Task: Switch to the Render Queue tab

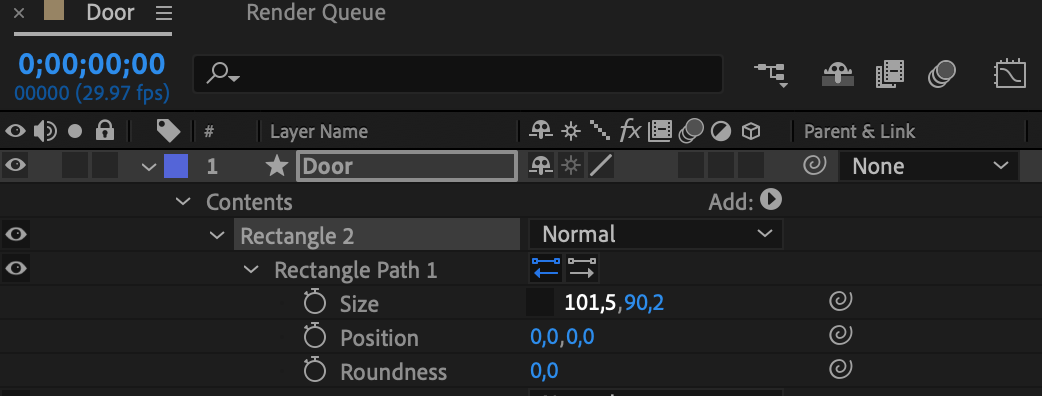Action: tap(316, 12)
